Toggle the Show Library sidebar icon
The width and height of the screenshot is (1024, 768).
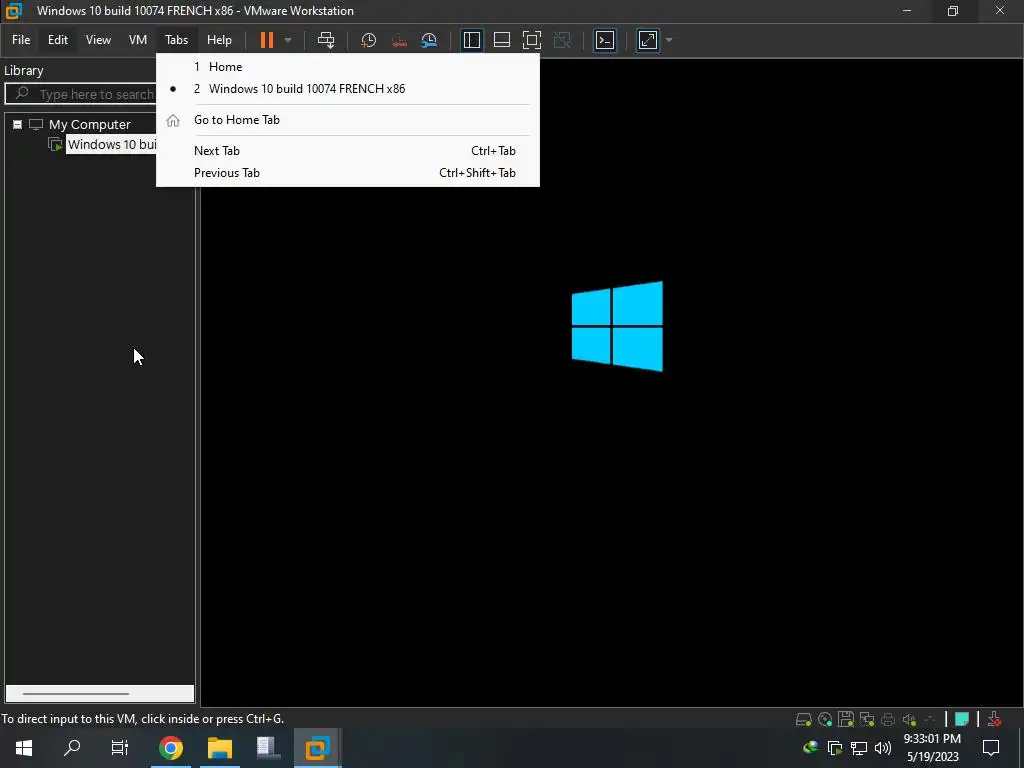tap(472, 40)
